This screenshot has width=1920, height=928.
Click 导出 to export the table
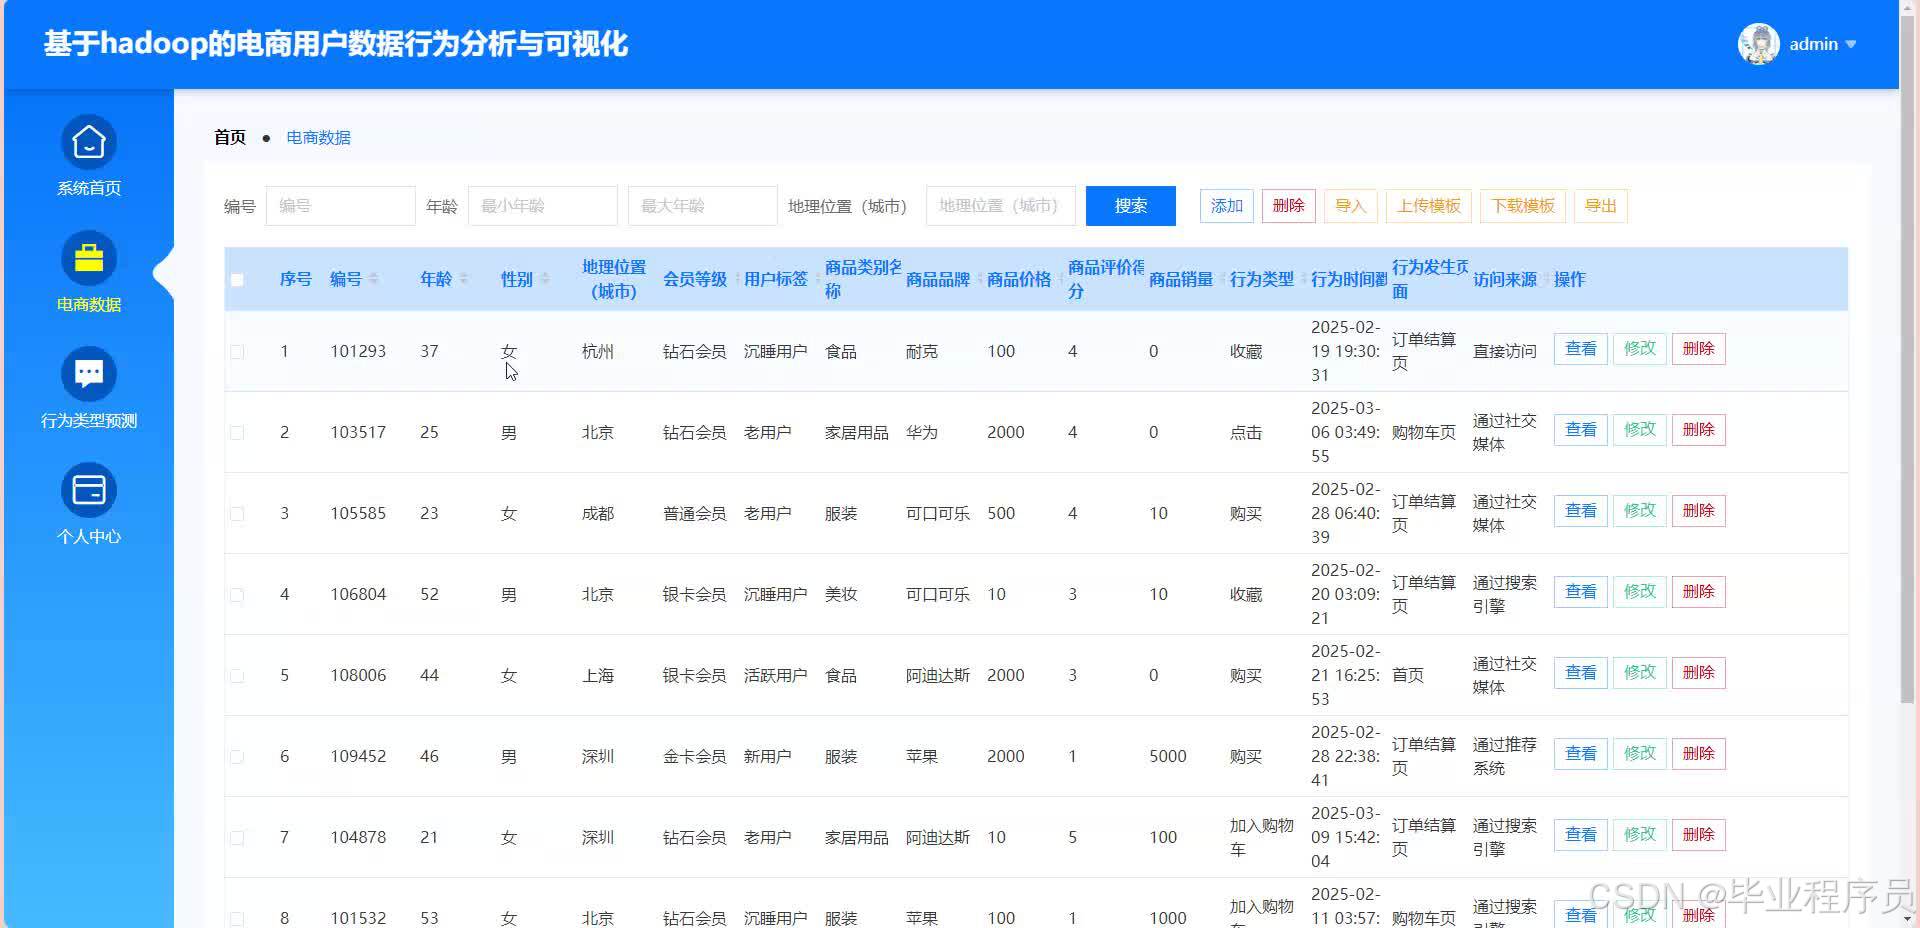1600,205
